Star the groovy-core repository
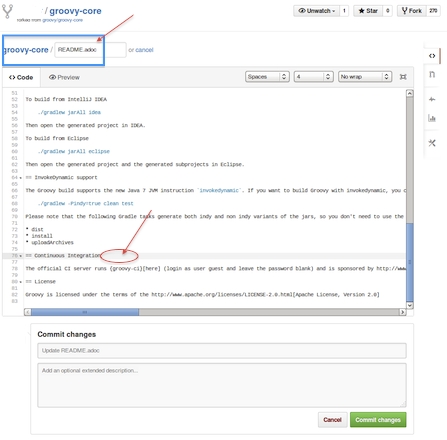 [368, 11]
